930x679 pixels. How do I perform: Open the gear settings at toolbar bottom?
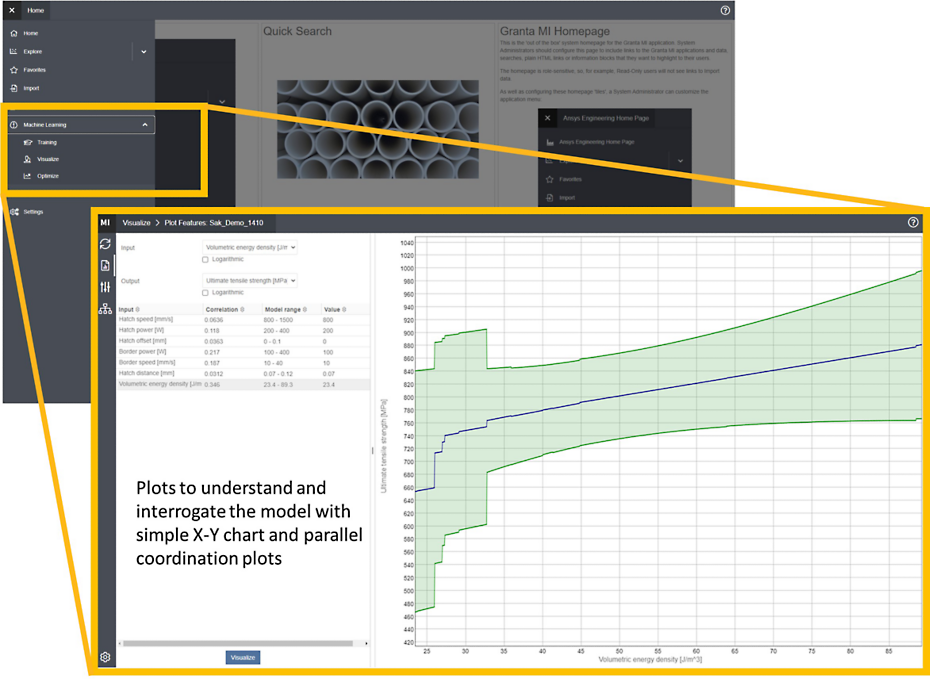click(x=105, y=657)
